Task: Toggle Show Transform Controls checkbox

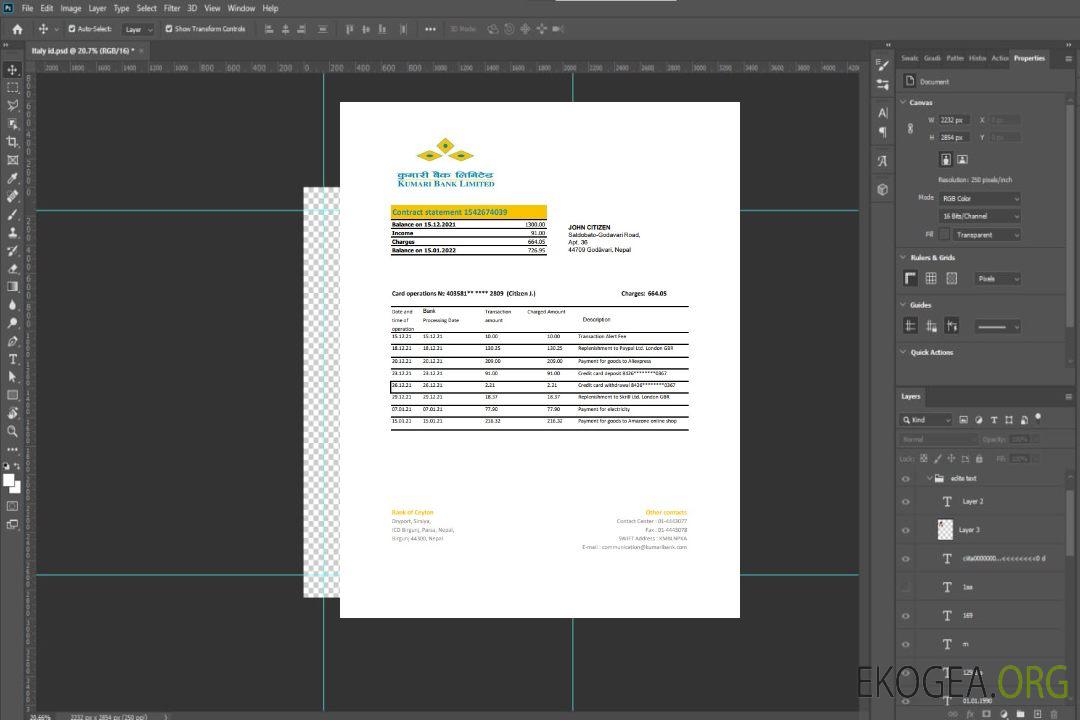Action: tap(169, 29)
